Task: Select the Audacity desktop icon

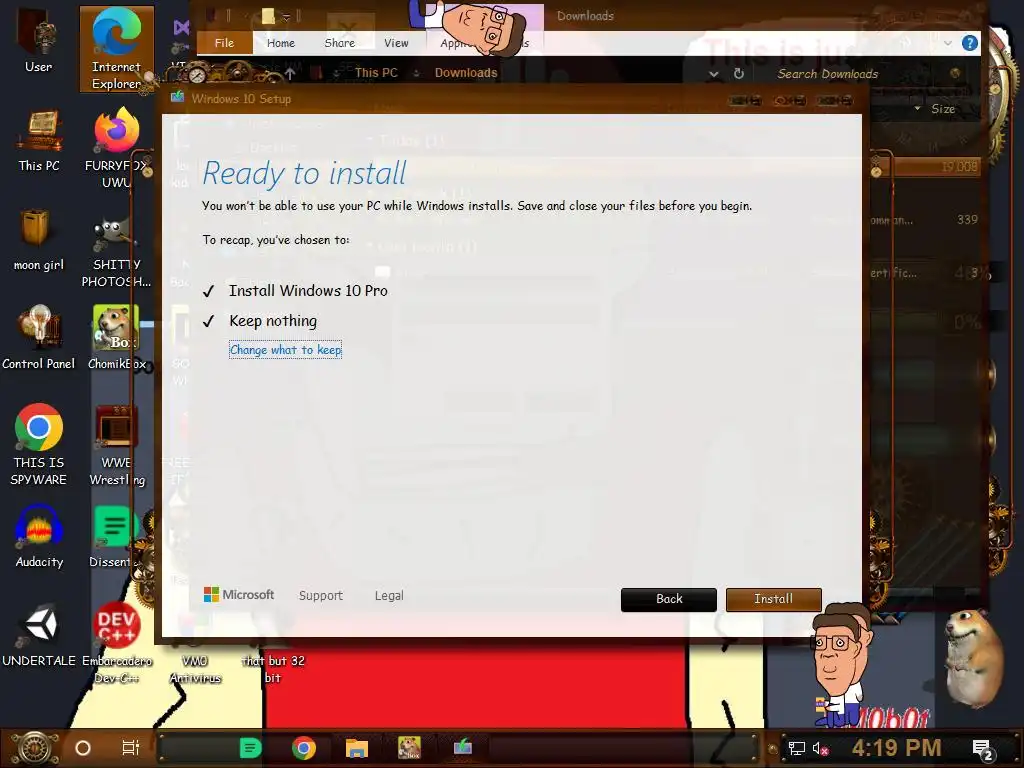Action: click(x=39, y=537)
